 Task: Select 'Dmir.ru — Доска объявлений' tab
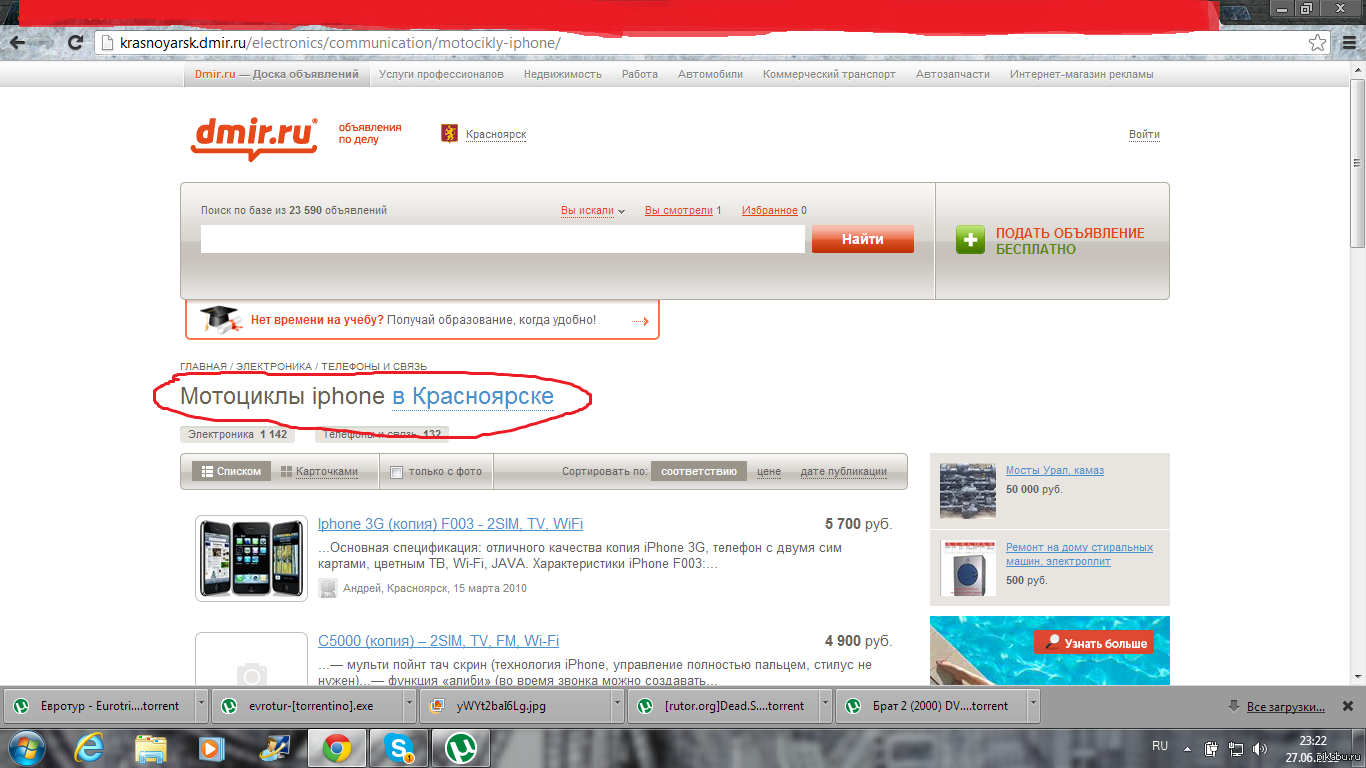(277, 74)
